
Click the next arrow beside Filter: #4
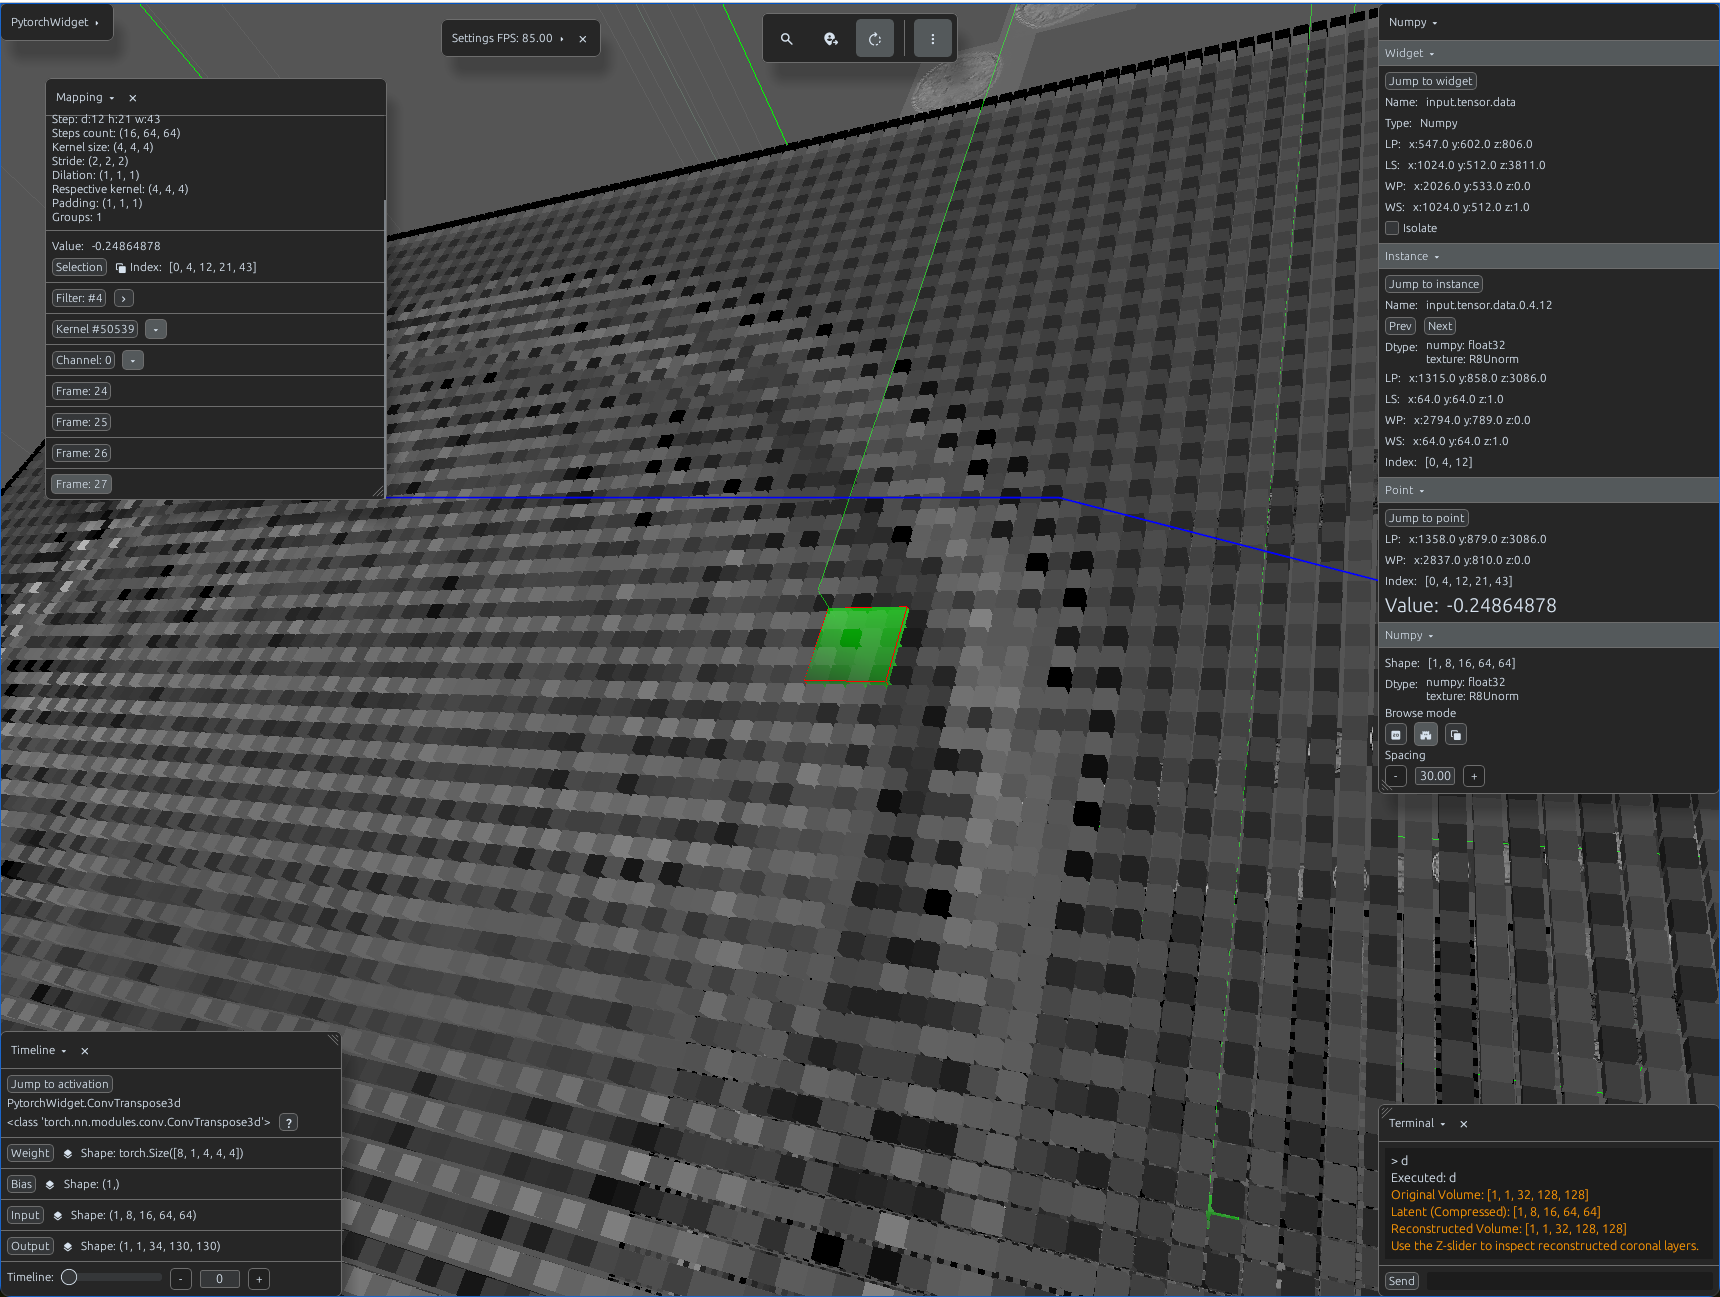tap(124, 299)
